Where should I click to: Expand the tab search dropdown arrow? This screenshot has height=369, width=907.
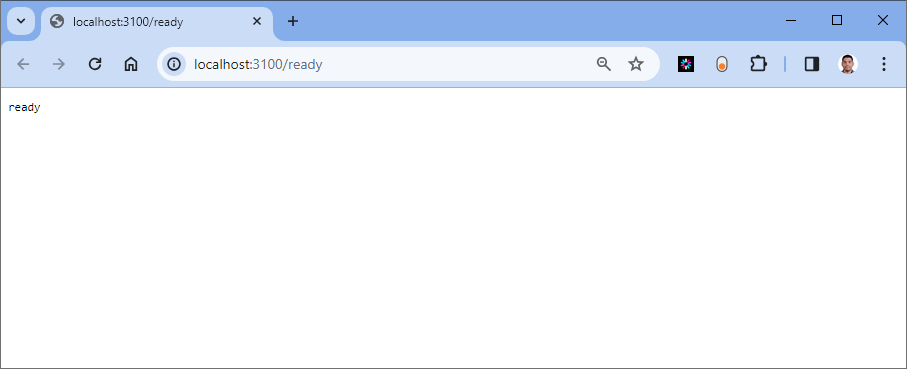point(21,21)
